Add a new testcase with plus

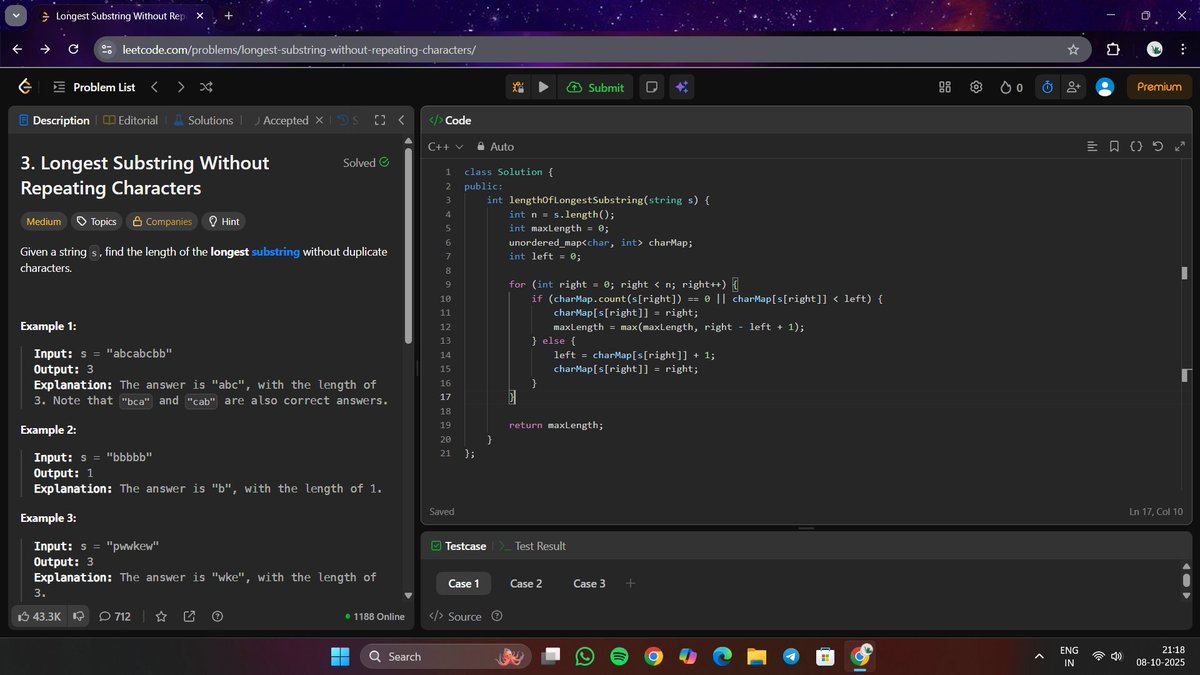(x=630, y=583)
